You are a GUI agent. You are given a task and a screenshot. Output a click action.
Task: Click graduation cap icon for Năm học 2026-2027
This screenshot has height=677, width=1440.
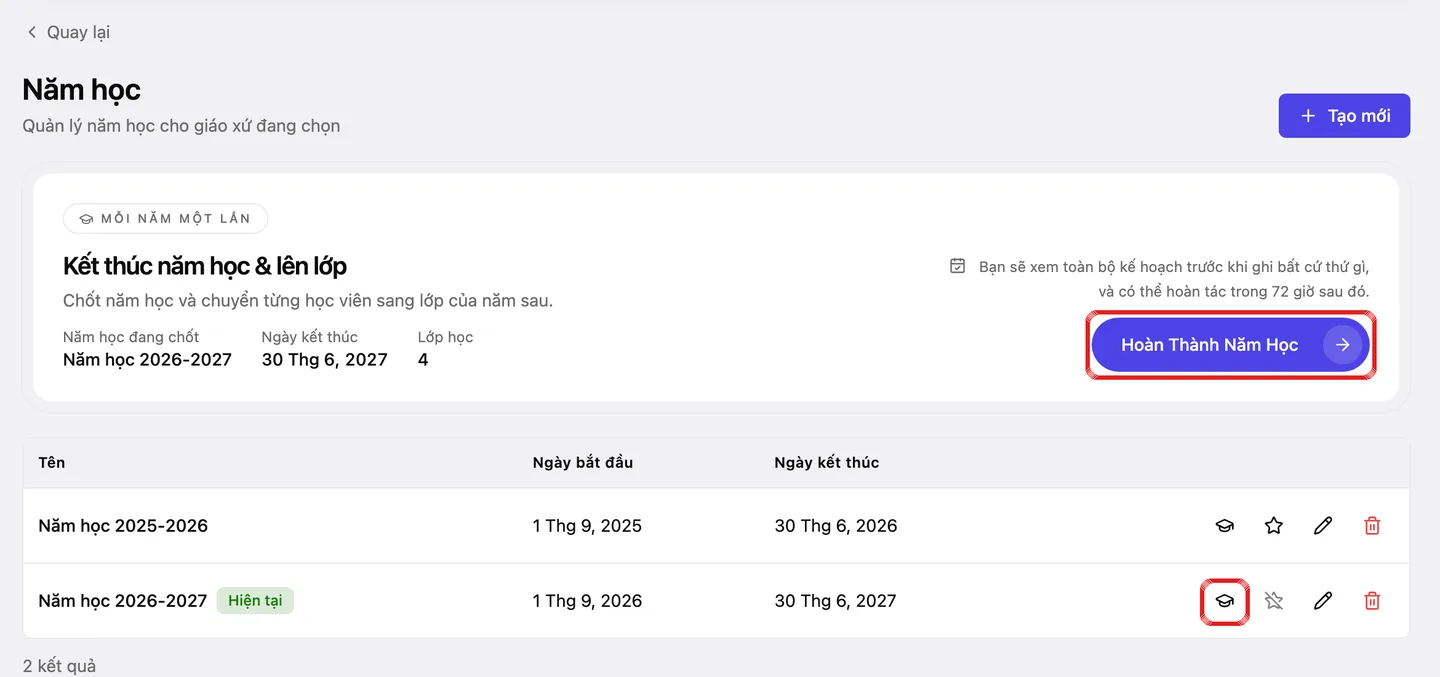click(1224, 601)
